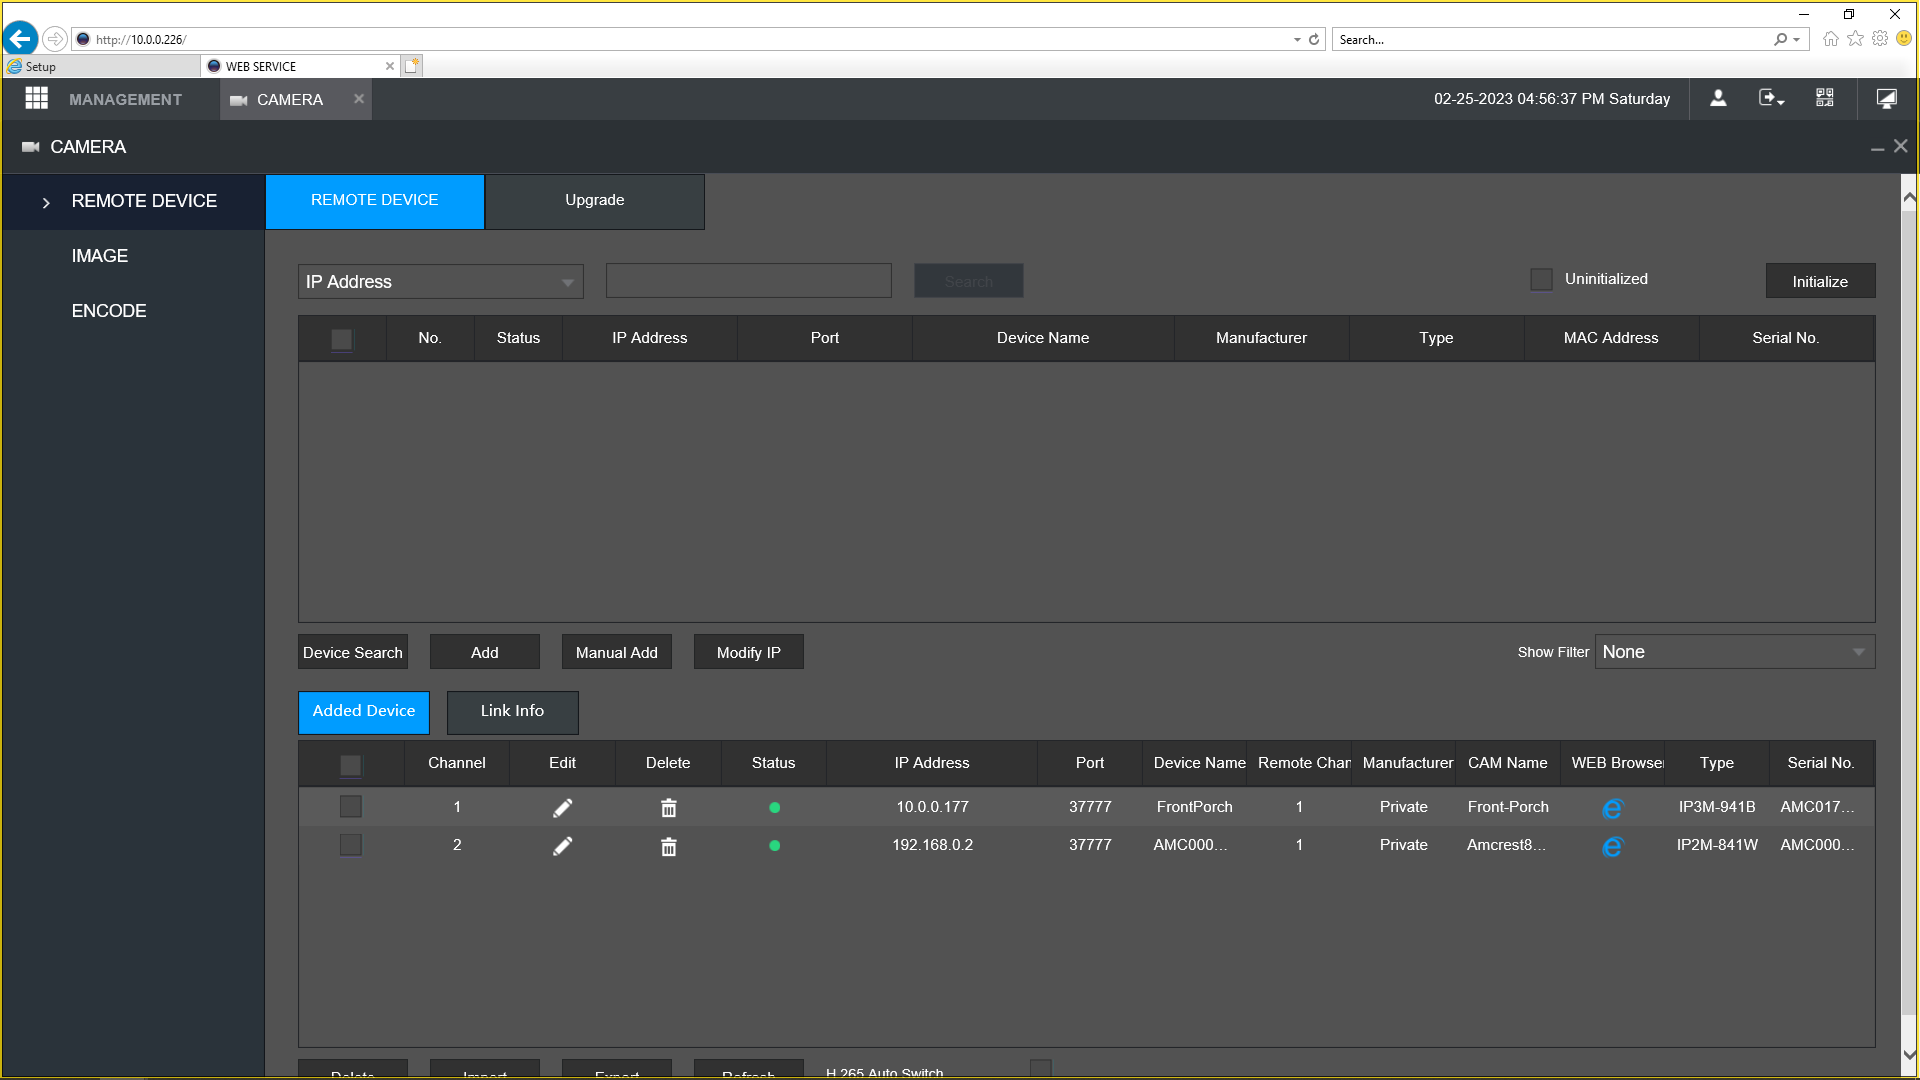Click the Modify IP button
The height and width of the screenshot is (1080, 1920).
[x=748, y=652]
